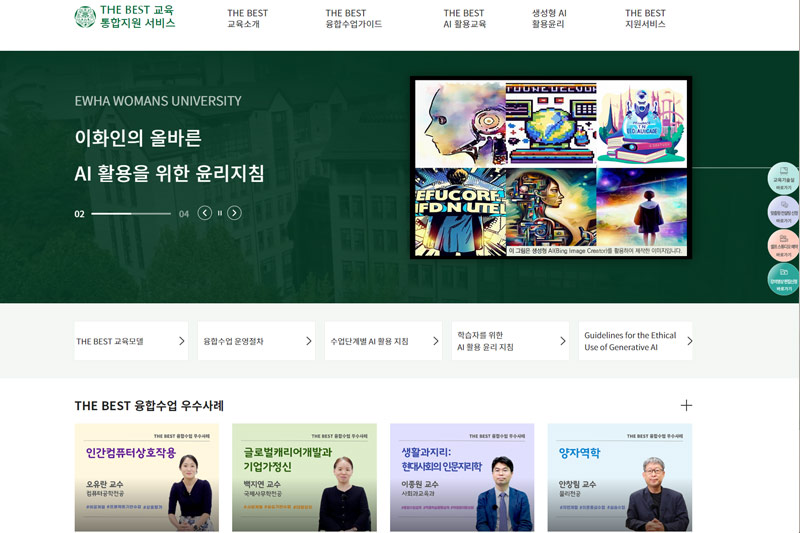Open THE BEST 교육소개 menu
Viewport: 800px width, 533px height.
coord(247,18)
